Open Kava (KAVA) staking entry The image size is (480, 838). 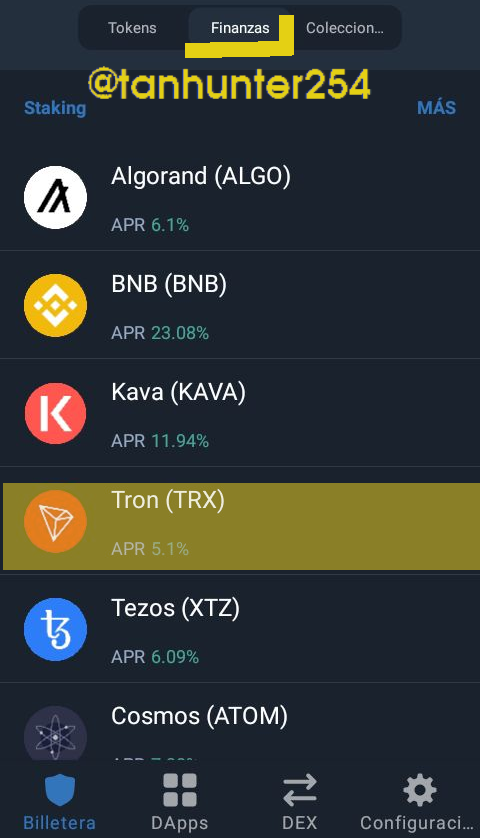(x=240, y=413)
